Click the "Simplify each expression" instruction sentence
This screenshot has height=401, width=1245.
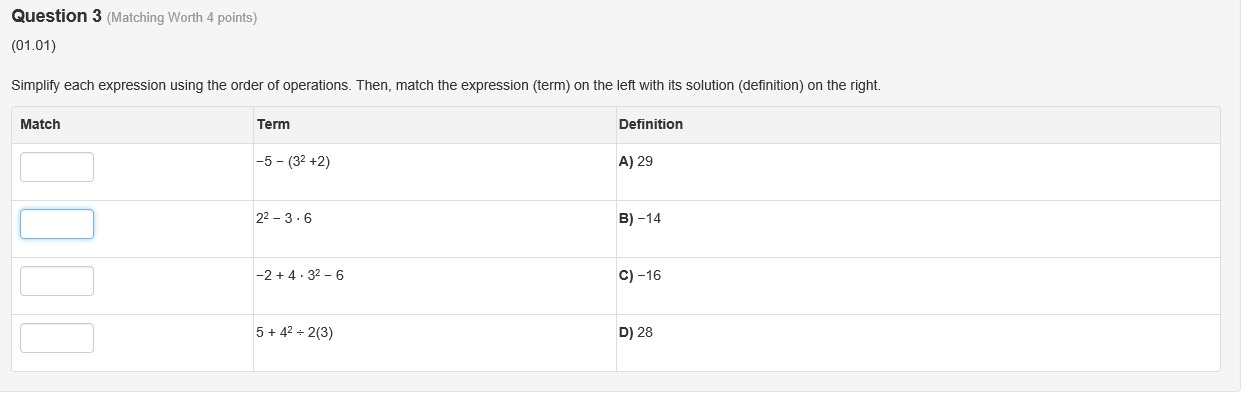(180, 85)
